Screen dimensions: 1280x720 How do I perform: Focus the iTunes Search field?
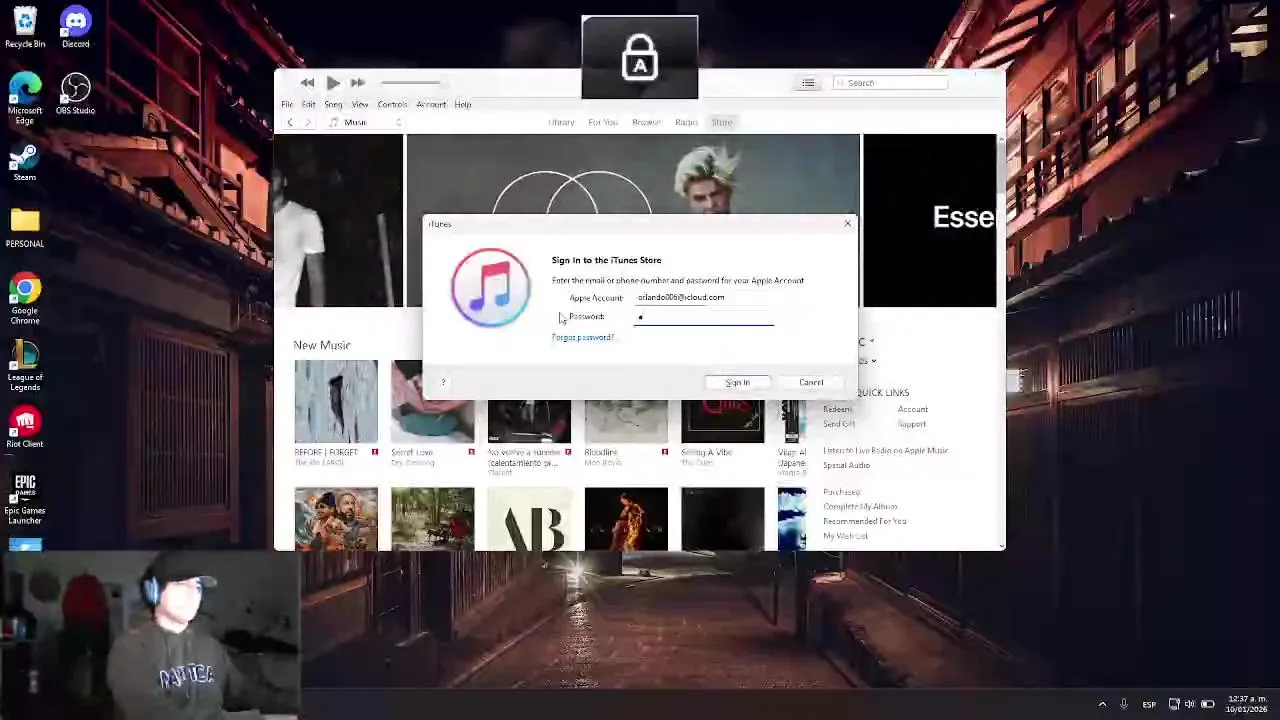pos(890,83)
